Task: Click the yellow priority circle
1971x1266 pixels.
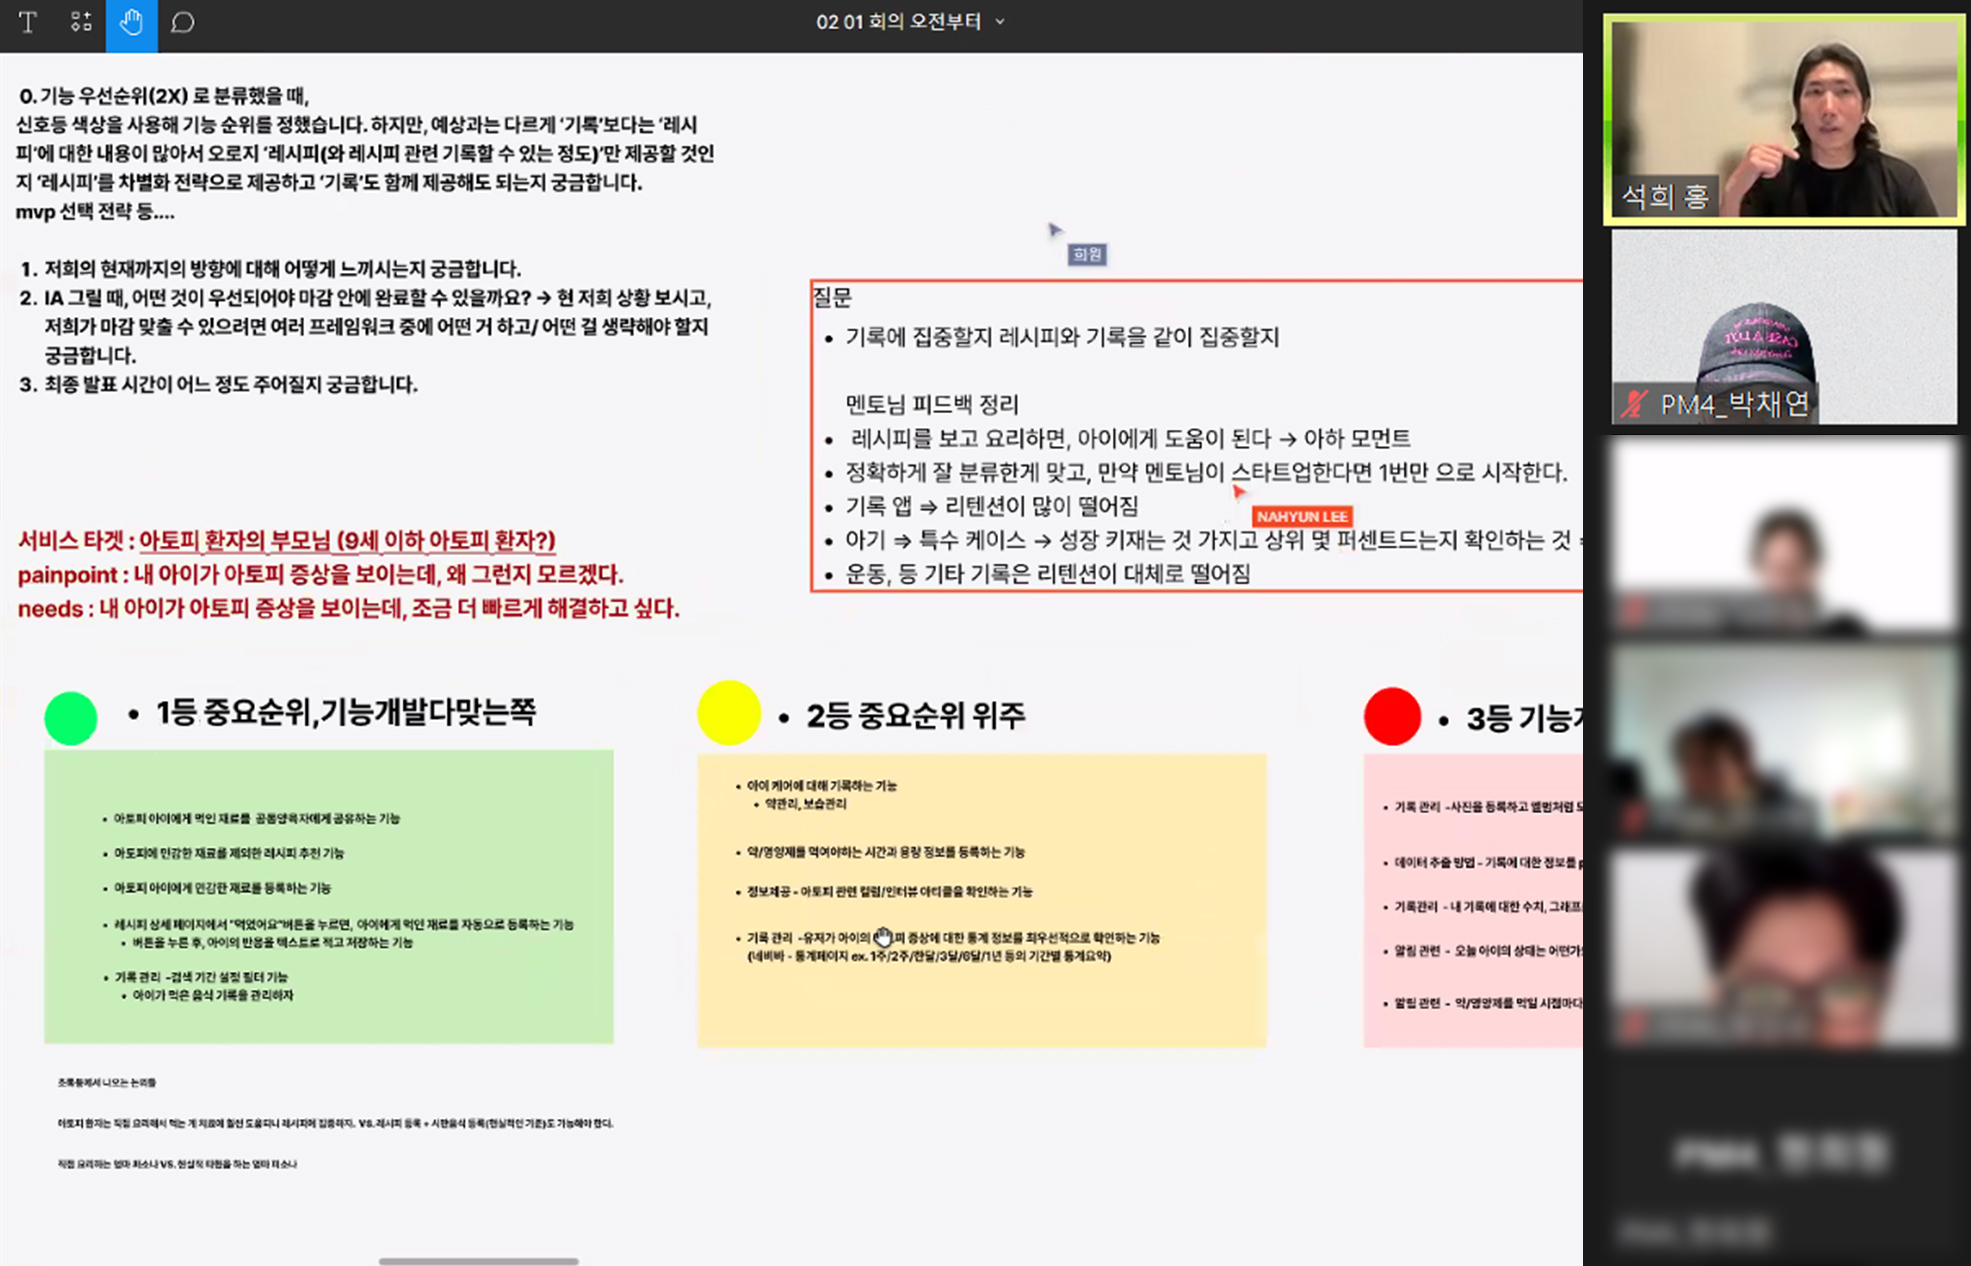Action: point(728,713)
